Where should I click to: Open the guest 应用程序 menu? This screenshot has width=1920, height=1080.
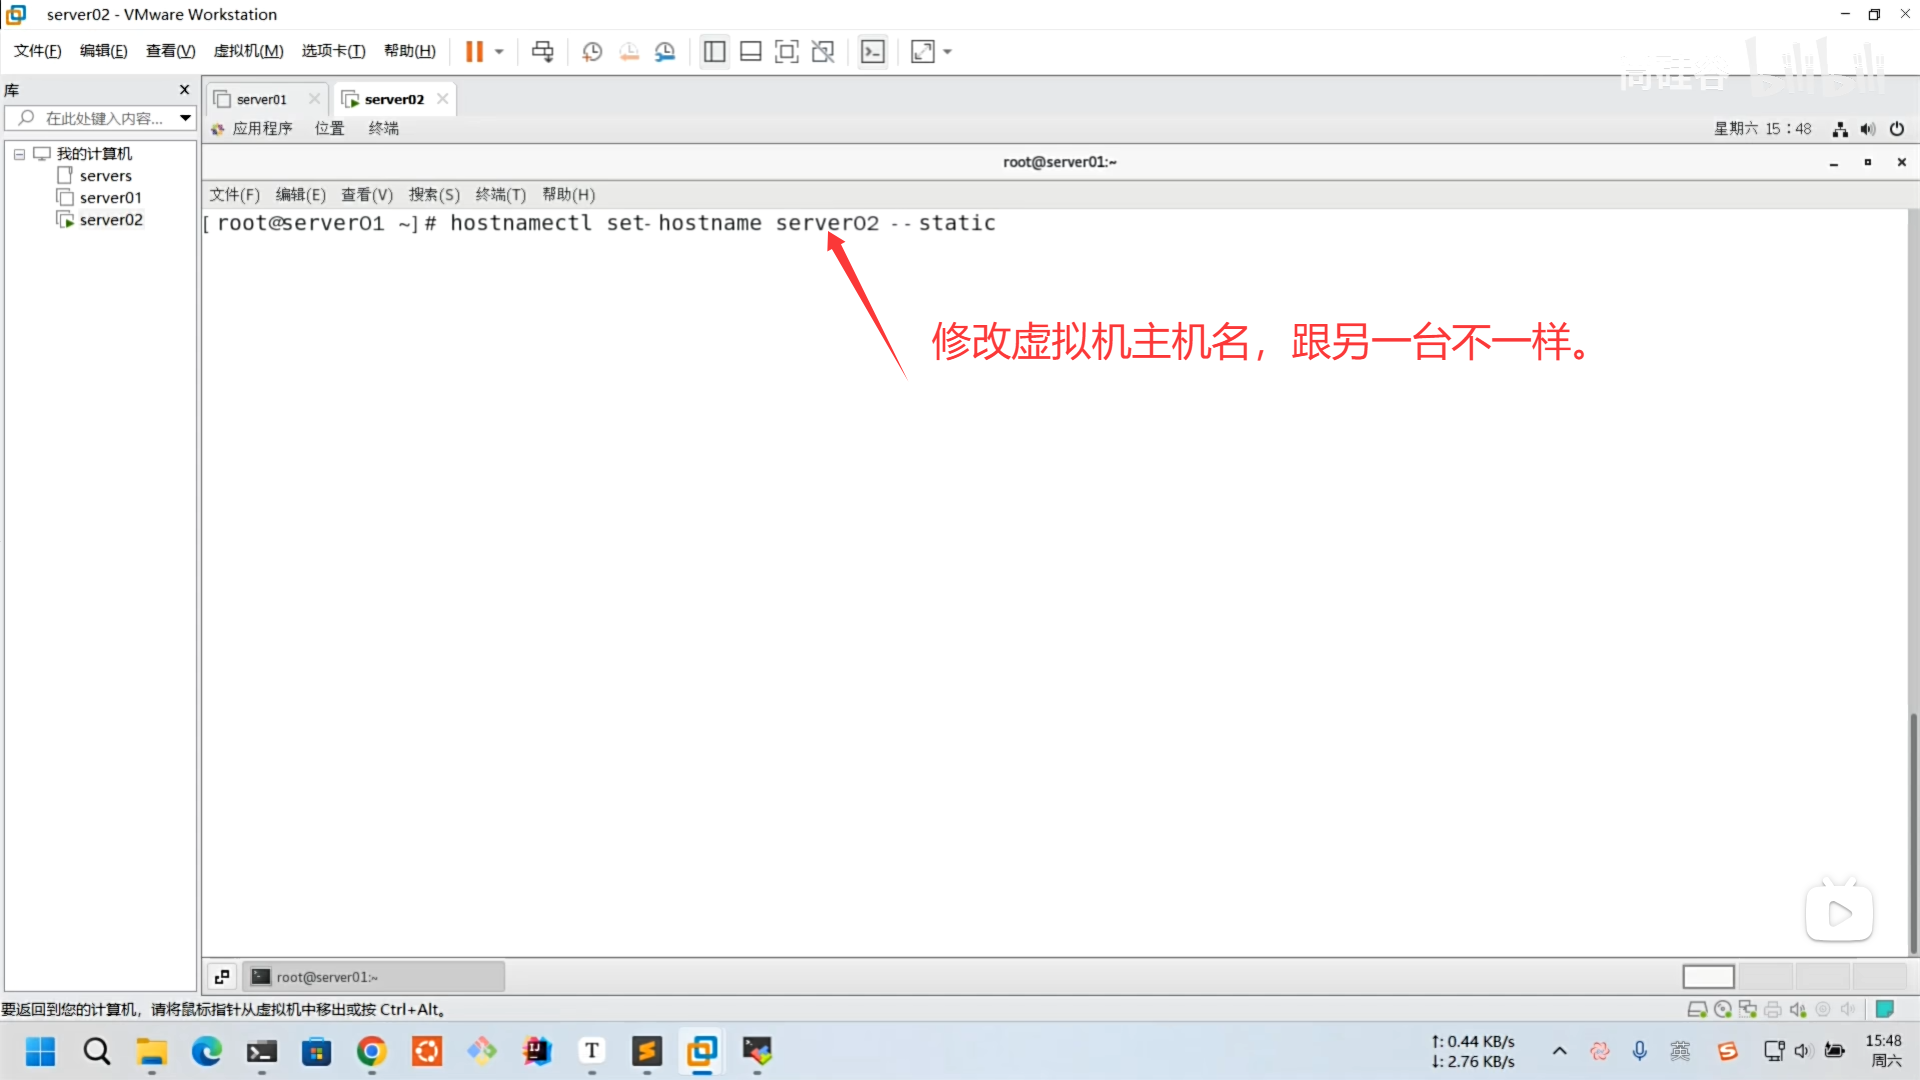click(261, 128)
